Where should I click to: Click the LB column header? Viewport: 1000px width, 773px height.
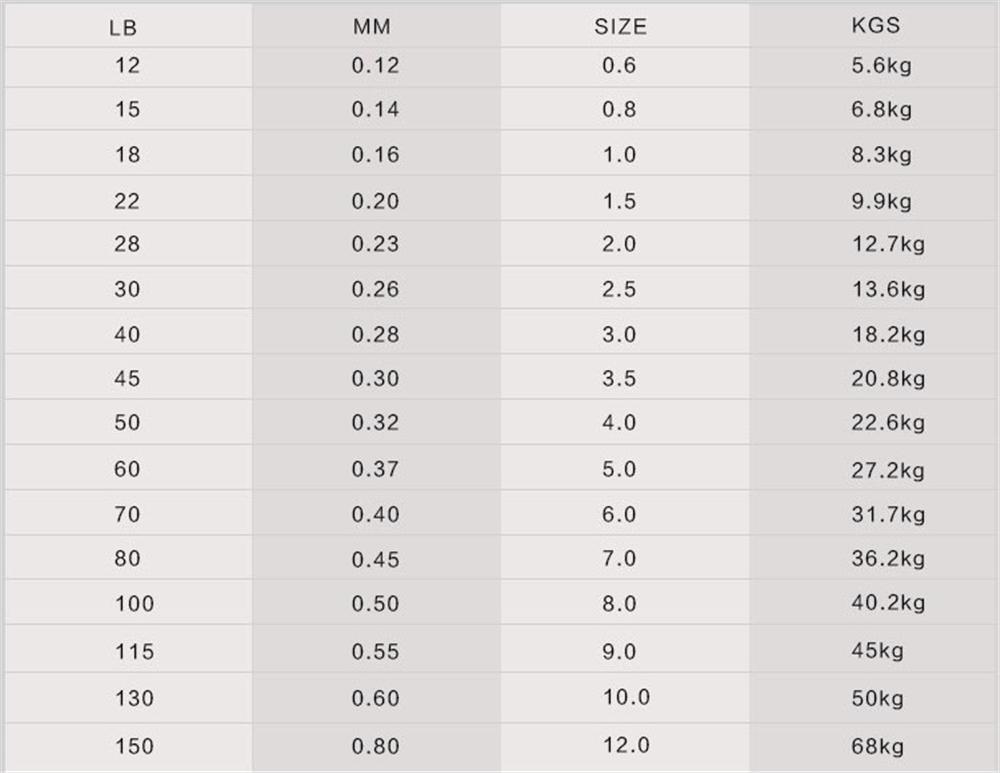coord(124,28)
